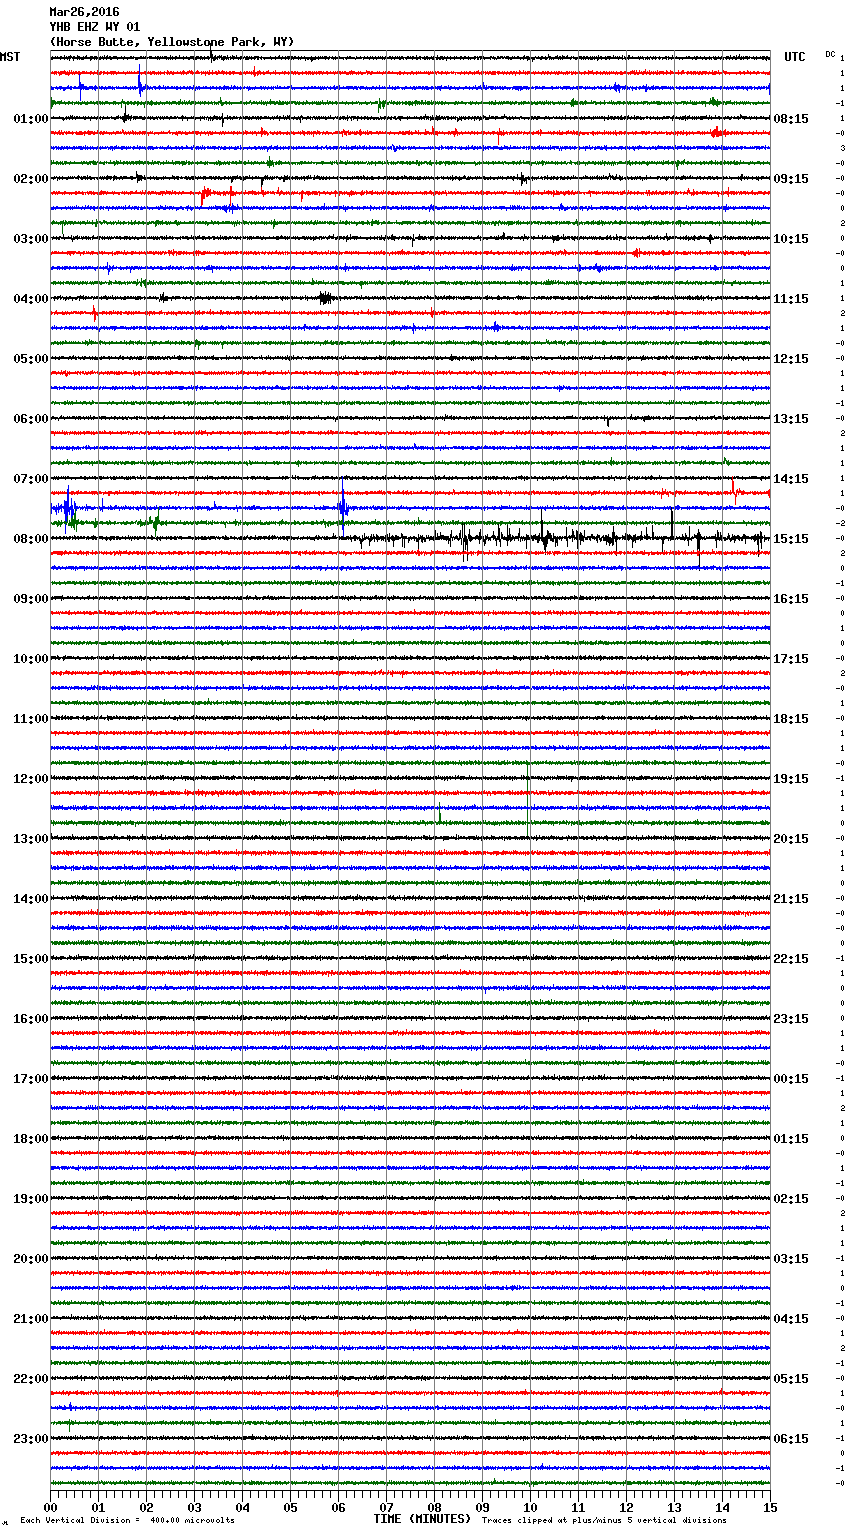This screenshot has height=1534, width=850.
Task: Click the 'DC' column header
Action: click(830, 54)
